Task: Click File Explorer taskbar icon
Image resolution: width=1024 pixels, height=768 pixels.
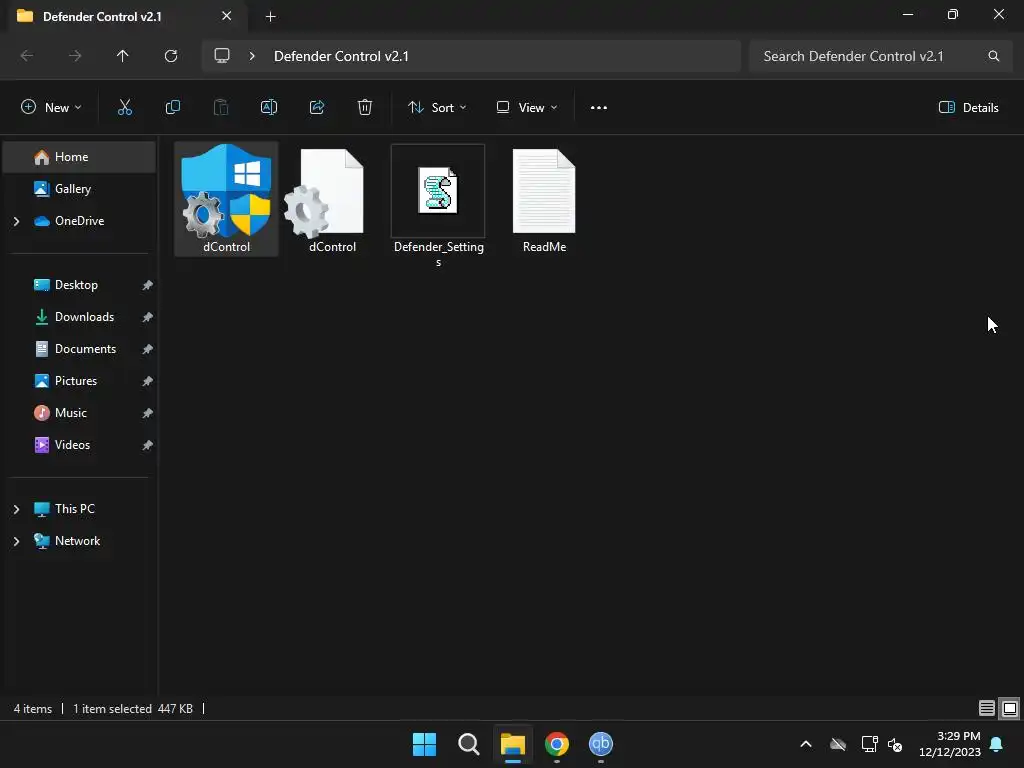Action: [513, 744]
